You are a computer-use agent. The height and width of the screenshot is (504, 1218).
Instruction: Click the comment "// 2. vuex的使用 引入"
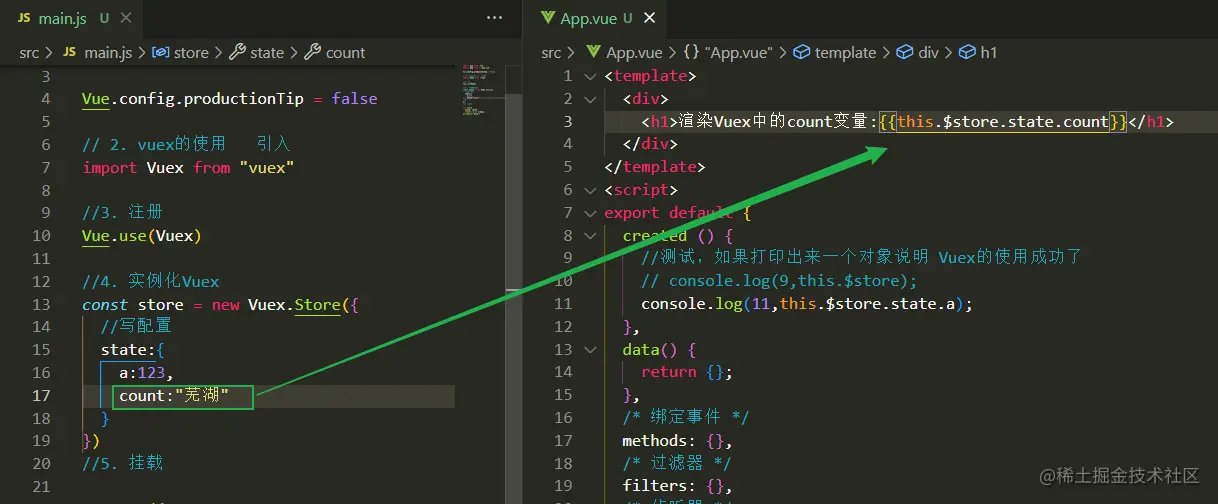click(x=185, y=144)
